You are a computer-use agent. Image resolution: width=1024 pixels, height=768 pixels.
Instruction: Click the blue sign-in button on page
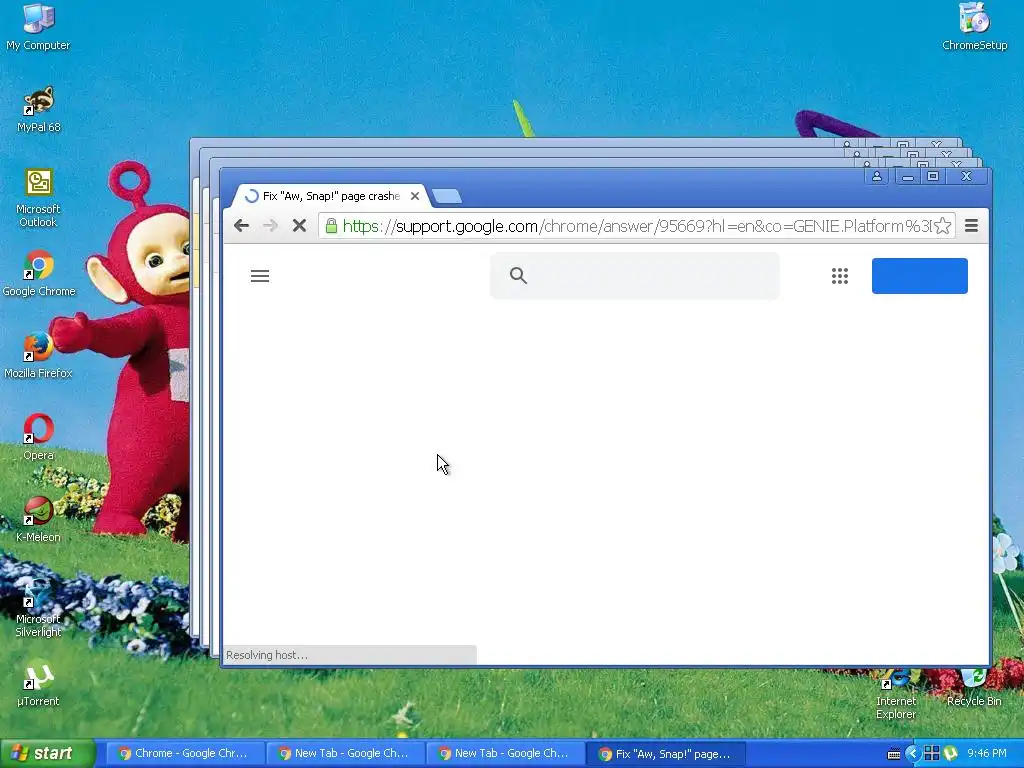(x=920, y=276)
